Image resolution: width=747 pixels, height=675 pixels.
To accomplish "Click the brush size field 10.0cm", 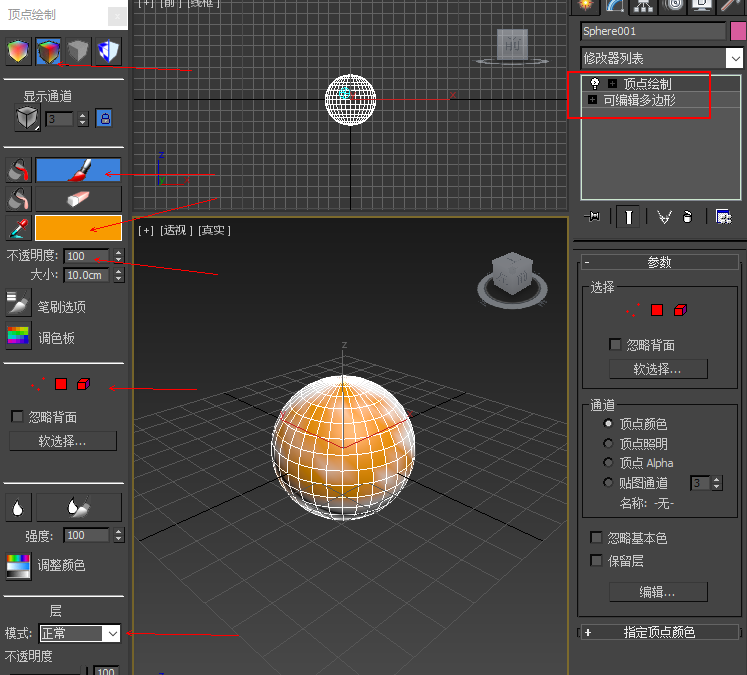I will (87, 275).
